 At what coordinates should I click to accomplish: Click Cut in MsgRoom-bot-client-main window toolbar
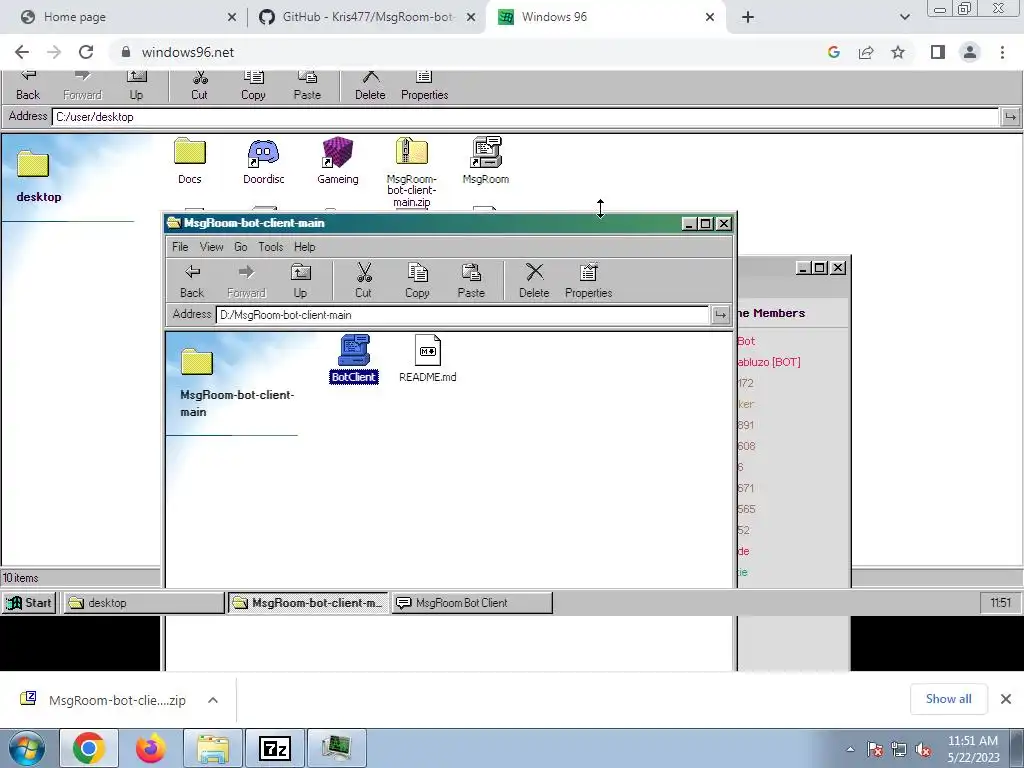[363, 281]
